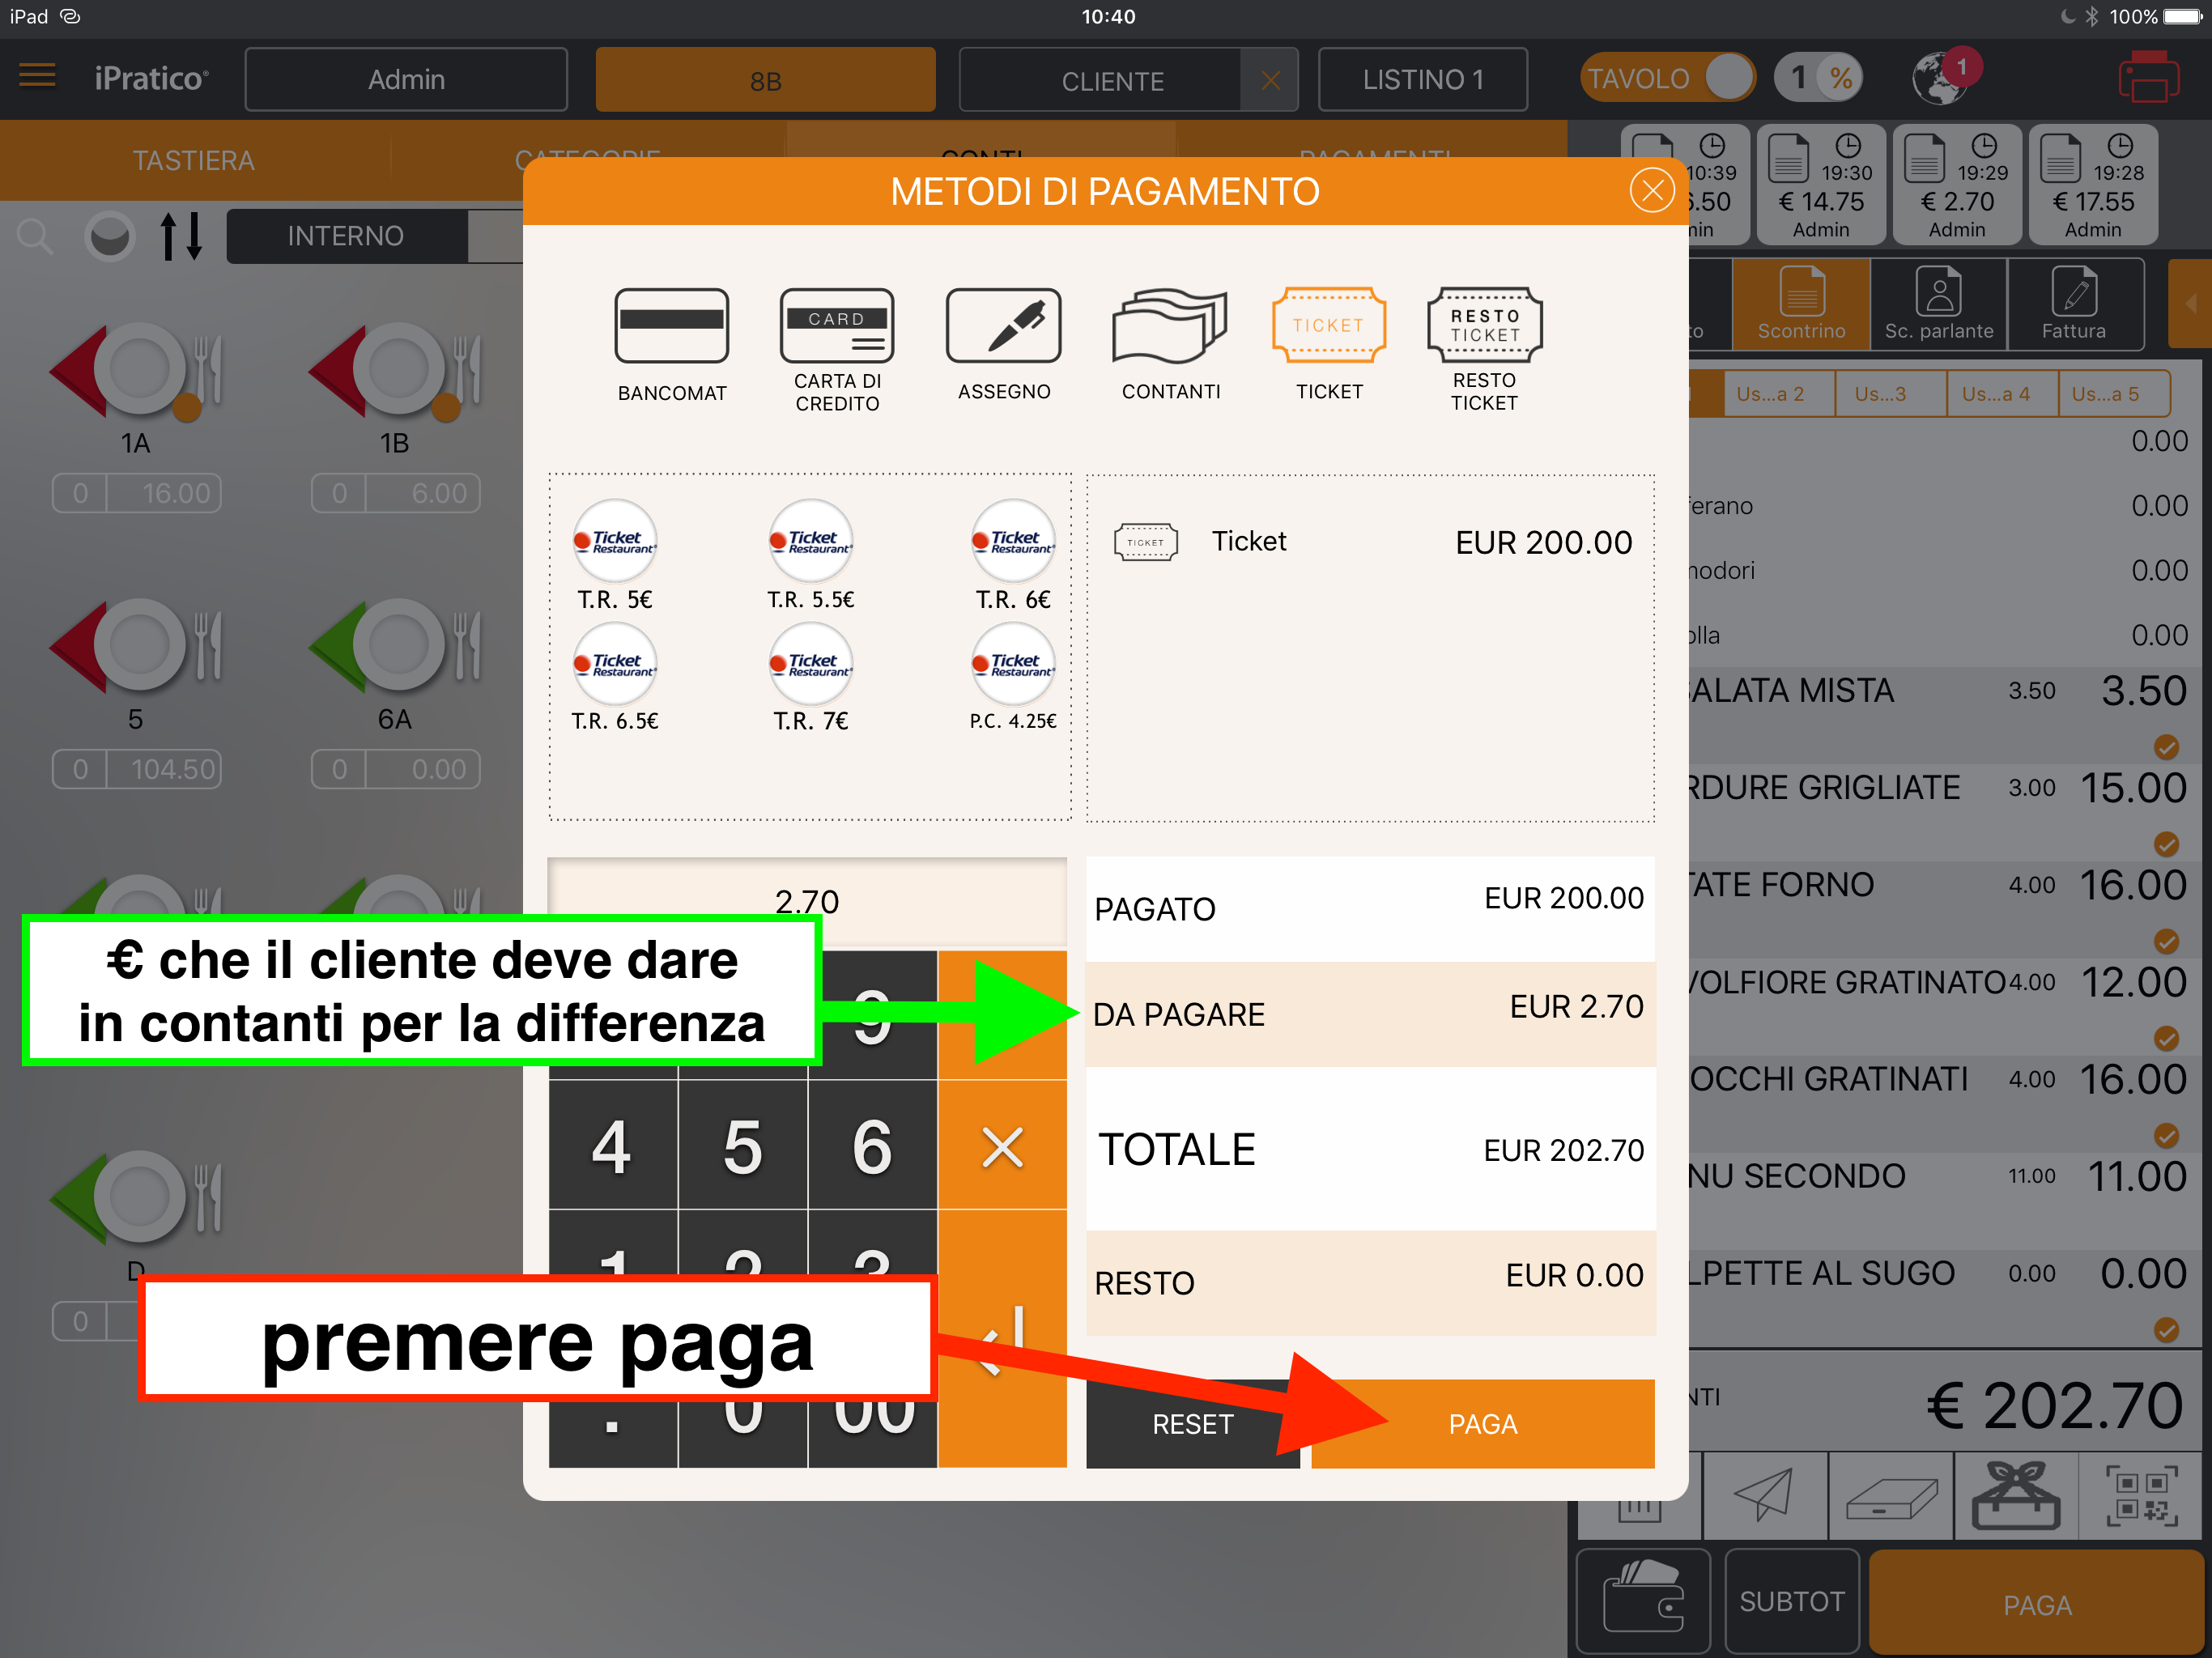Screen dimensions: 2212x1658
Task: Select BANCOMAT payment method icon
Action: 671,327
